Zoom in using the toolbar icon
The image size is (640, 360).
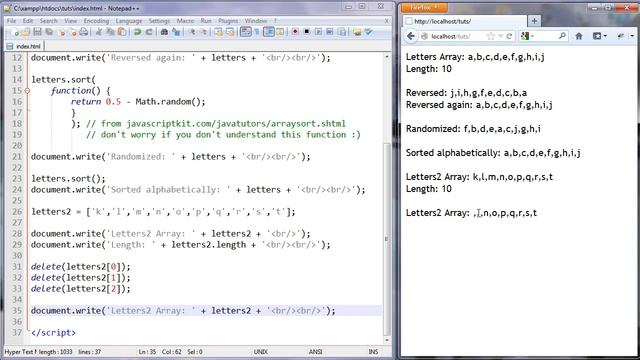[192, 32]
